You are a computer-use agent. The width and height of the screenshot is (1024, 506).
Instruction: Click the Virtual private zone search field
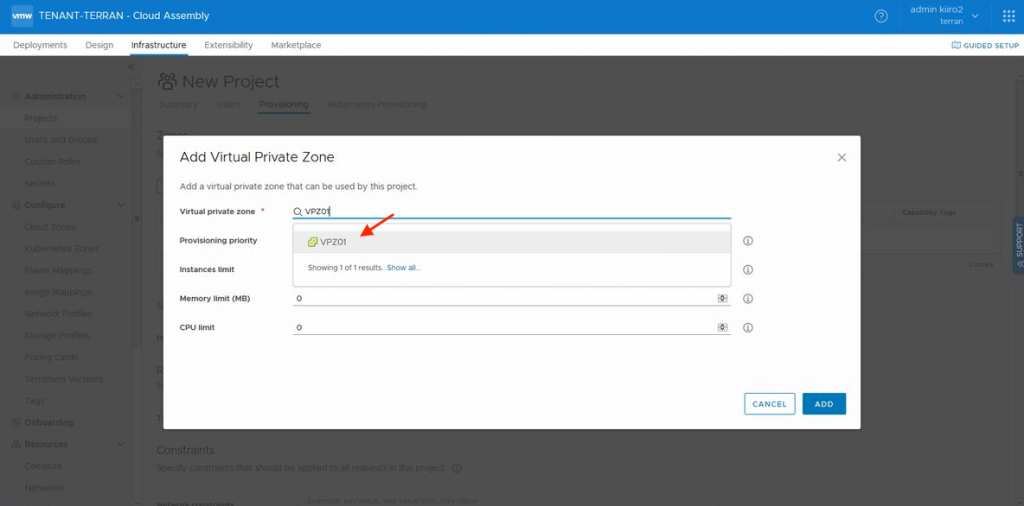click(511, 211)
